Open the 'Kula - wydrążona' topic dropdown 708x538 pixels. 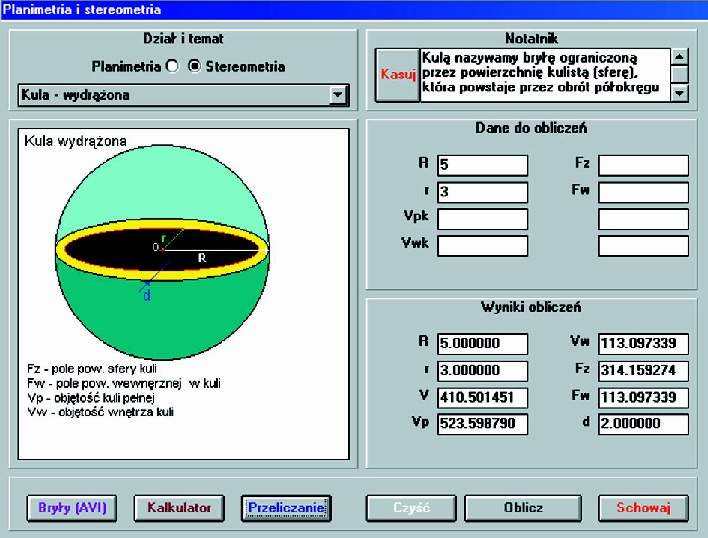[x=339, y=96]
